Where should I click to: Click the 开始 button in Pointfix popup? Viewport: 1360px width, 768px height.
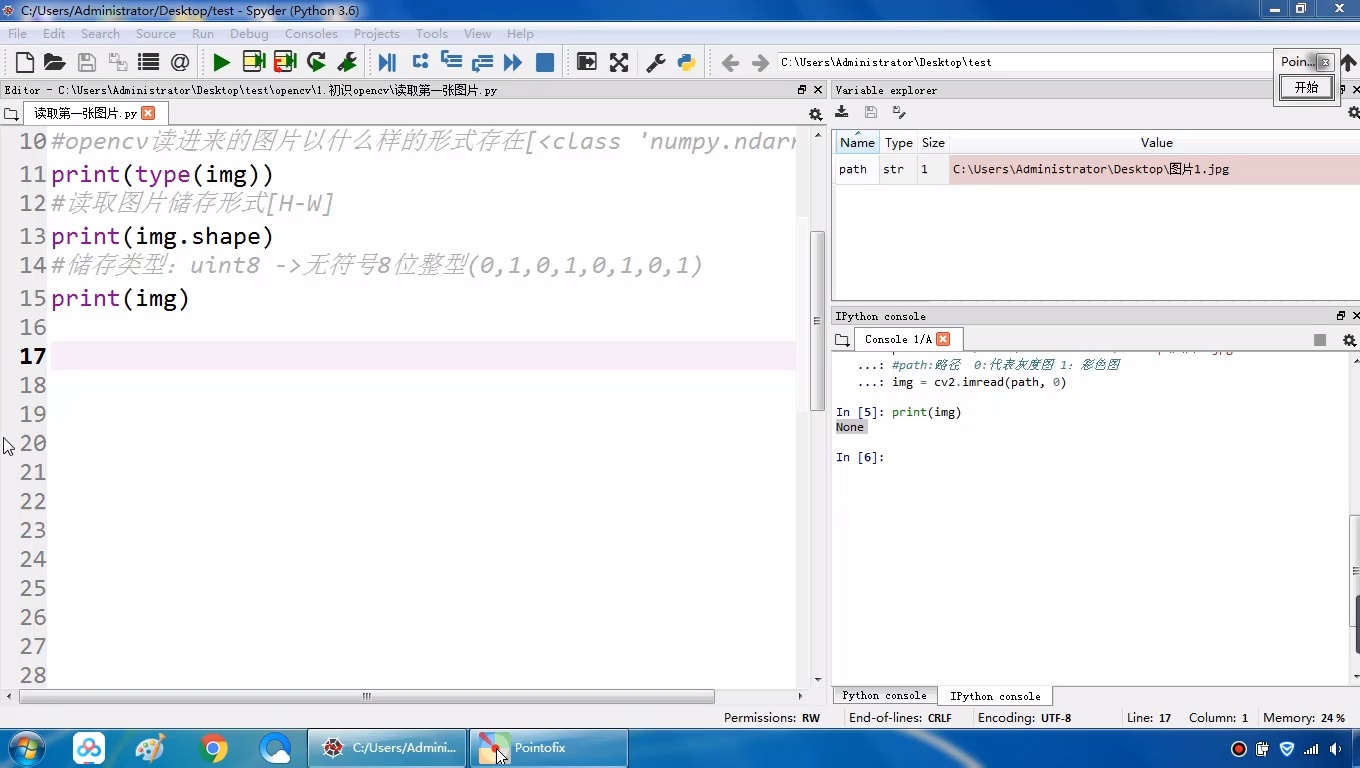point(1306,88)
